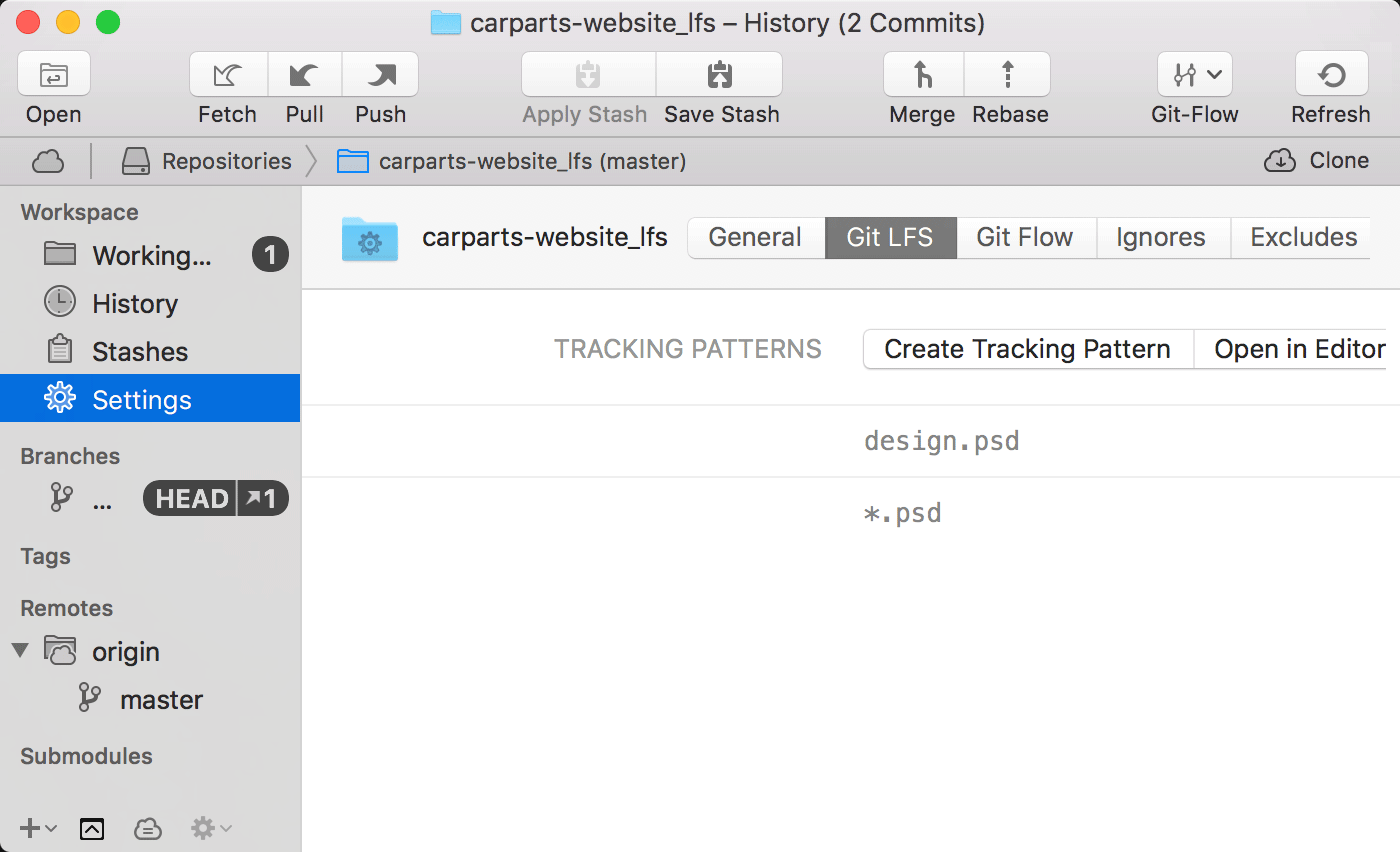
Task: Select the Pull icon
Action: point(304,74)
